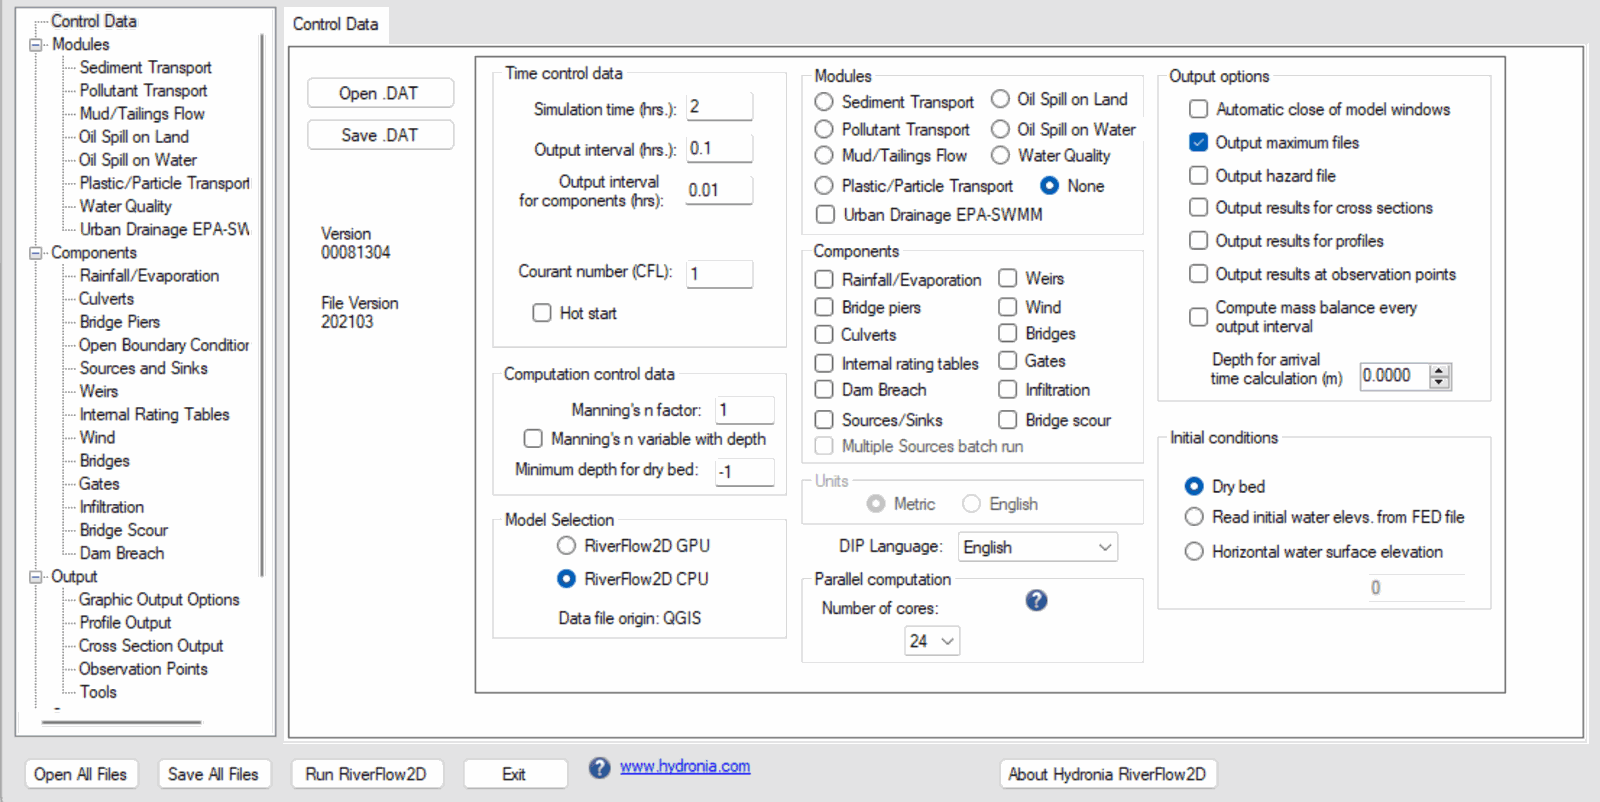
Task: Uncheck Output maximum files option
Action: (1198, 143)
